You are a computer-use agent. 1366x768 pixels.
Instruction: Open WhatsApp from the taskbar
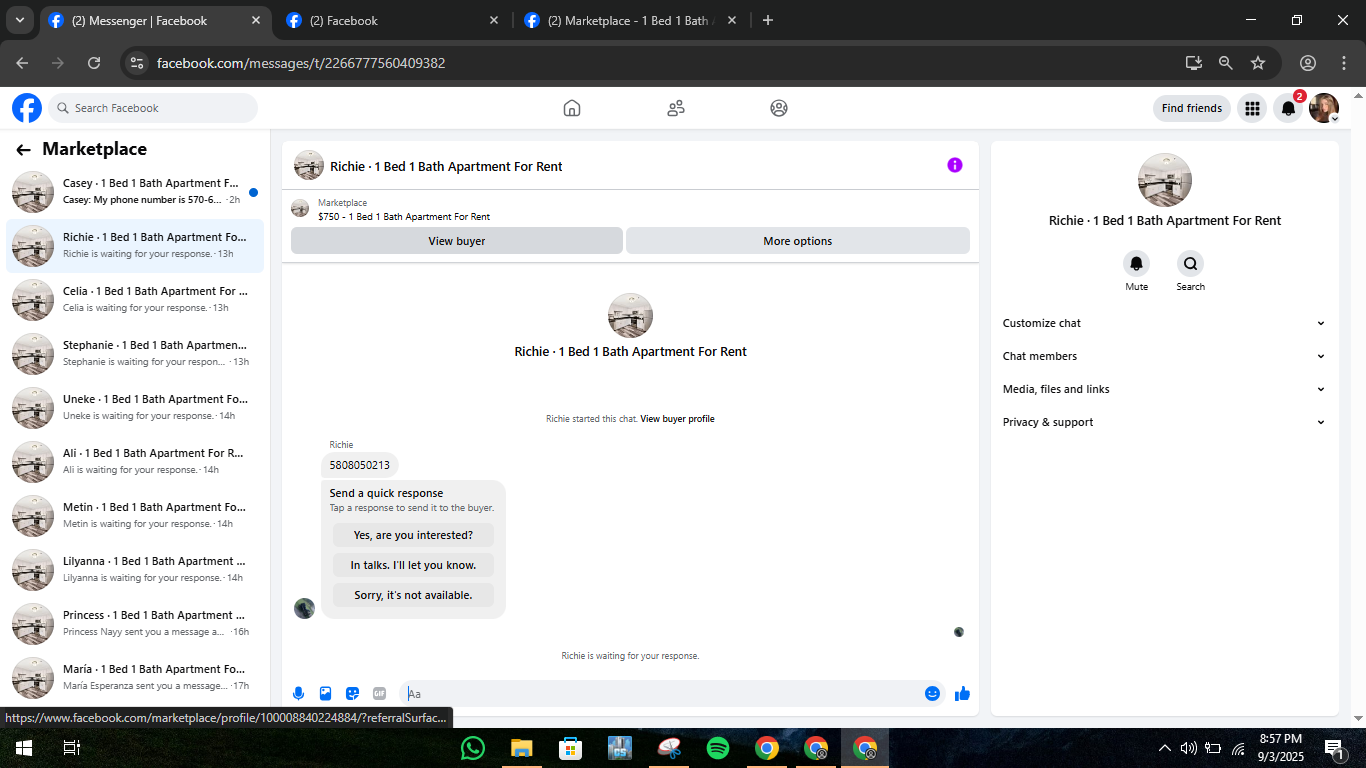pos(473,748)
